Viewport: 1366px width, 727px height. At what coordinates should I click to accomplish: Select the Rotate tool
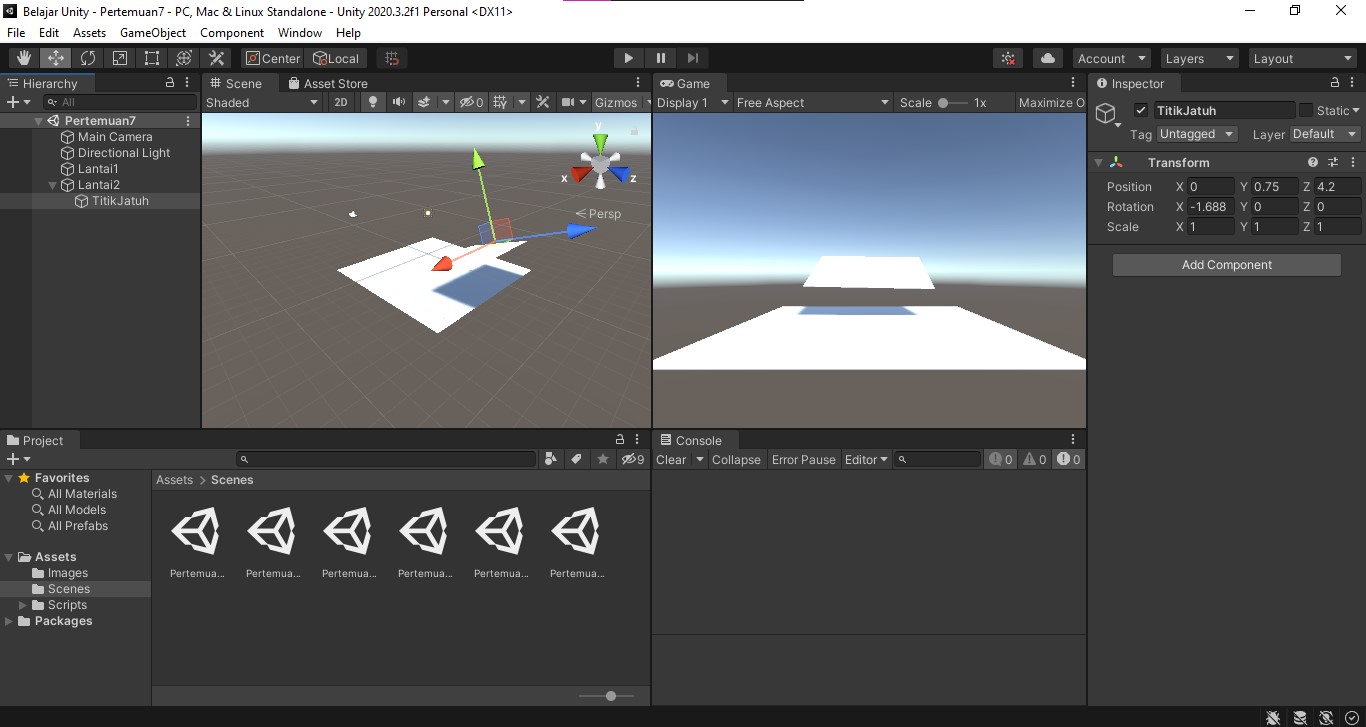(x=88, y=57)
